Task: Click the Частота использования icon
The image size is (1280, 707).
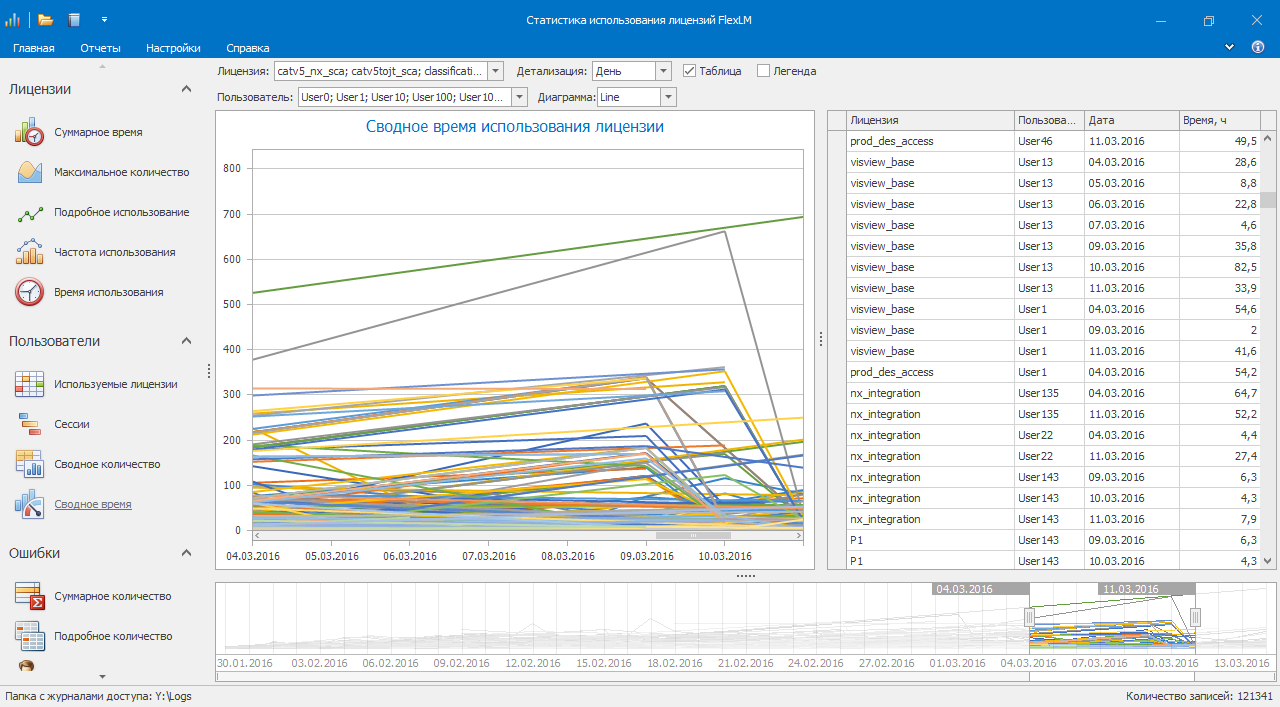Action: [29, 252]
